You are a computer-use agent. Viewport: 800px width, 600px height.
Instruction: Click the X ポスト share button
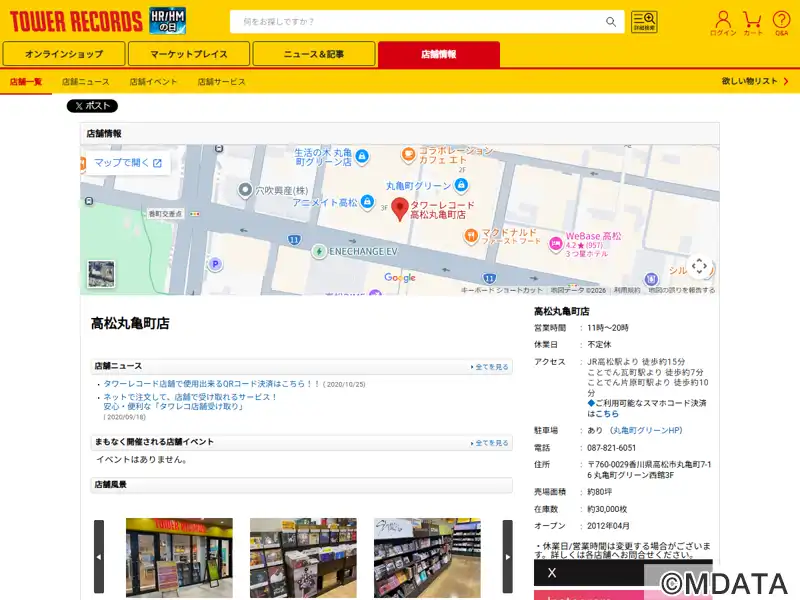[92, 106]
